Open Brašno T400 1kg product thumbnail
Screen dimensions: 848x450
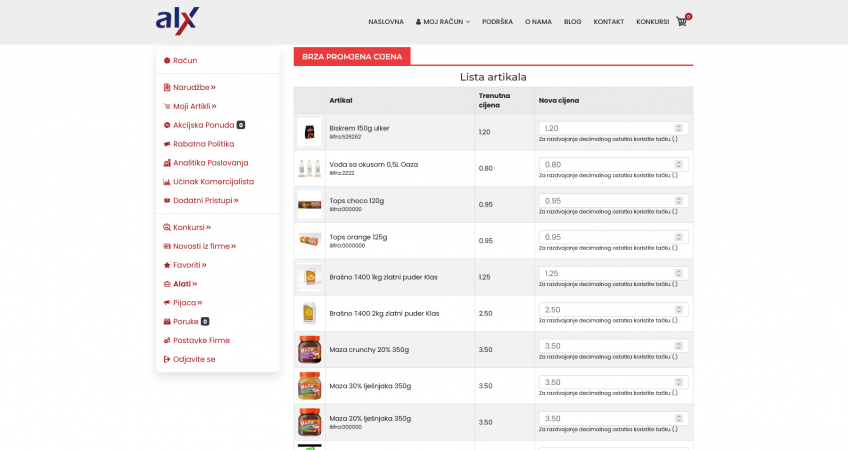(x=309, y=277)
